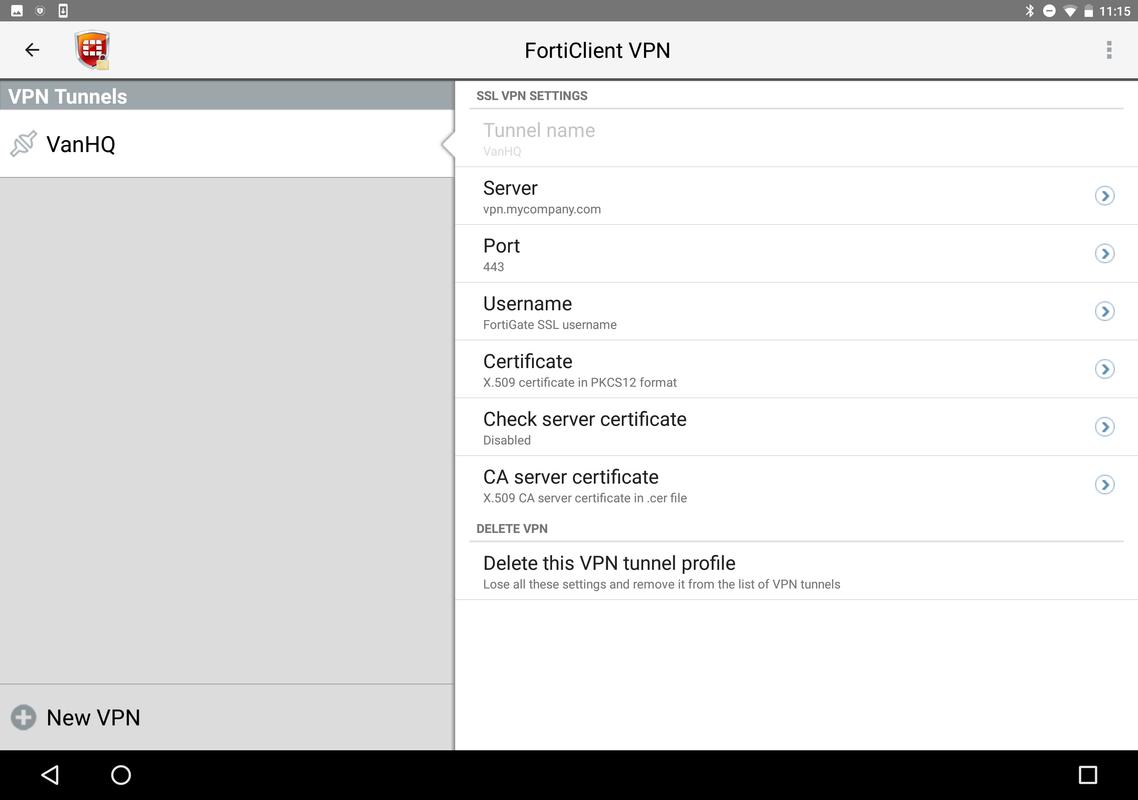The height and width of the screenshot is (800, 1138).
Task: Delete this VPN tunnel profile
Action: coord(796,571)
